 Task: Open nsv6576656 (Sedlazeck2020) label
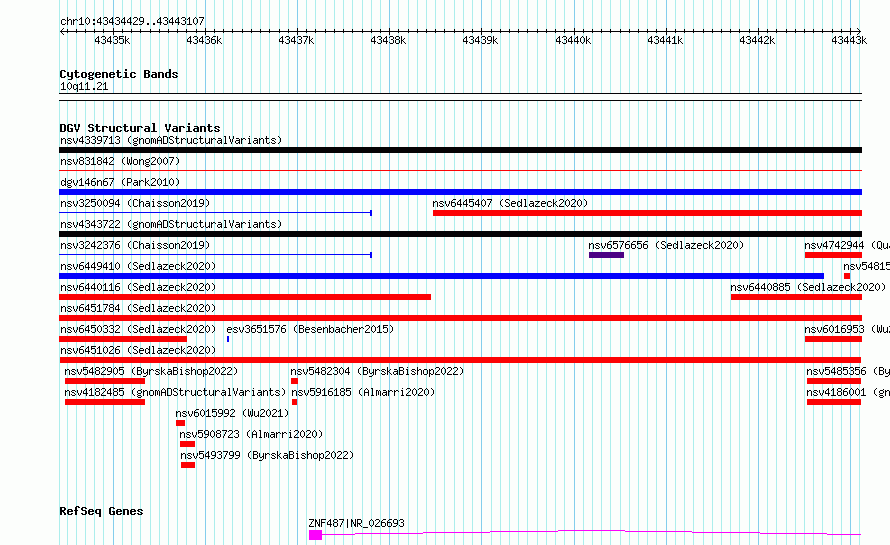666,245
